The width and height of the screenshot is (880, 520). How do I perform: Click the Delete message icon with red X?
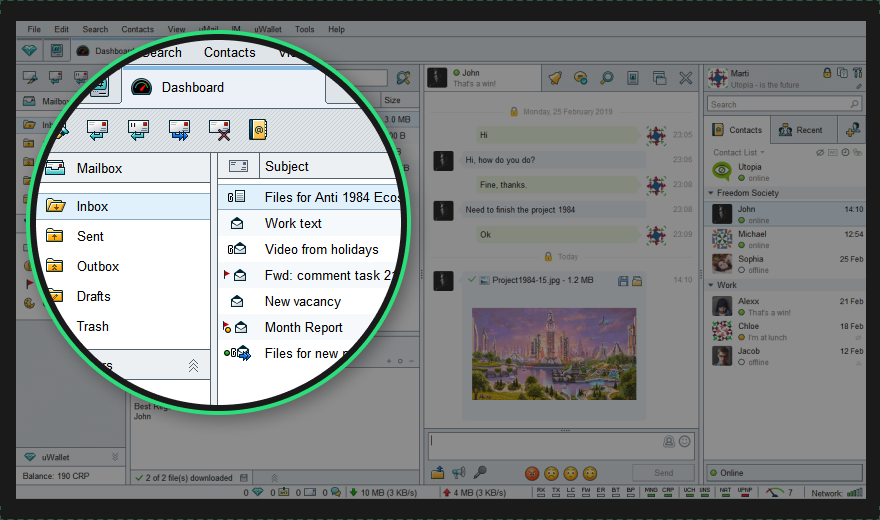click(x=219, y=130)
